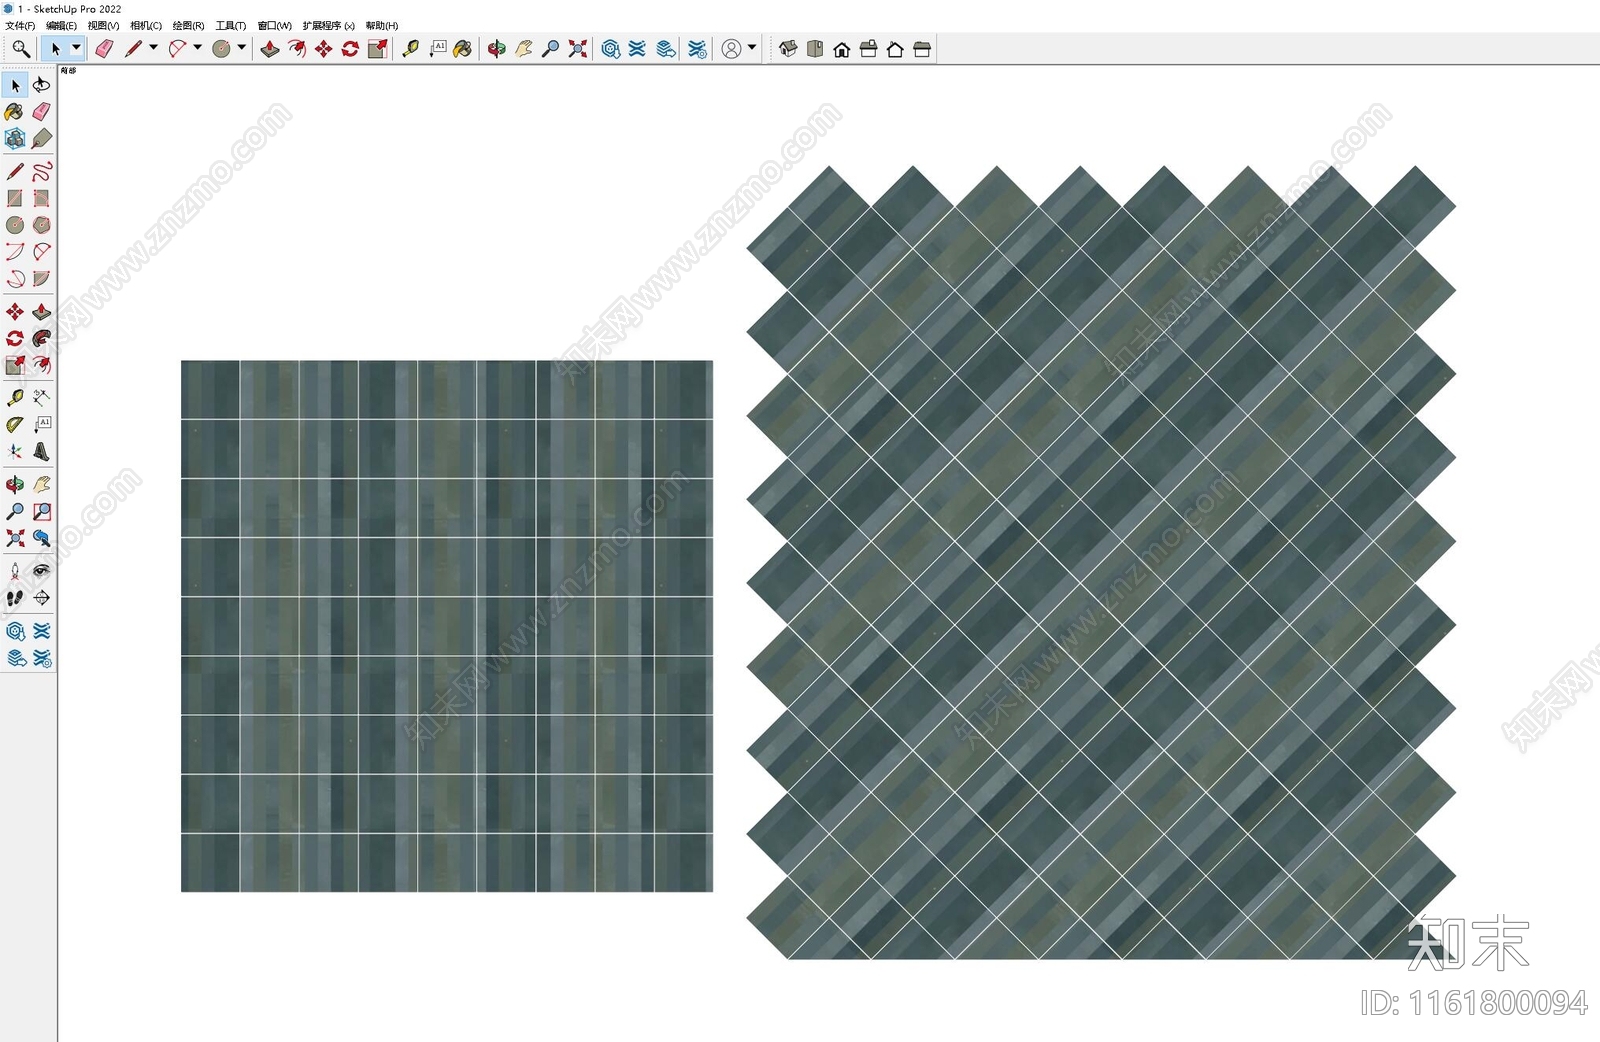This screenshot has width=1600, height=1042.
Task: Open the 帮助(H) menu
Action: coord(382,26)
